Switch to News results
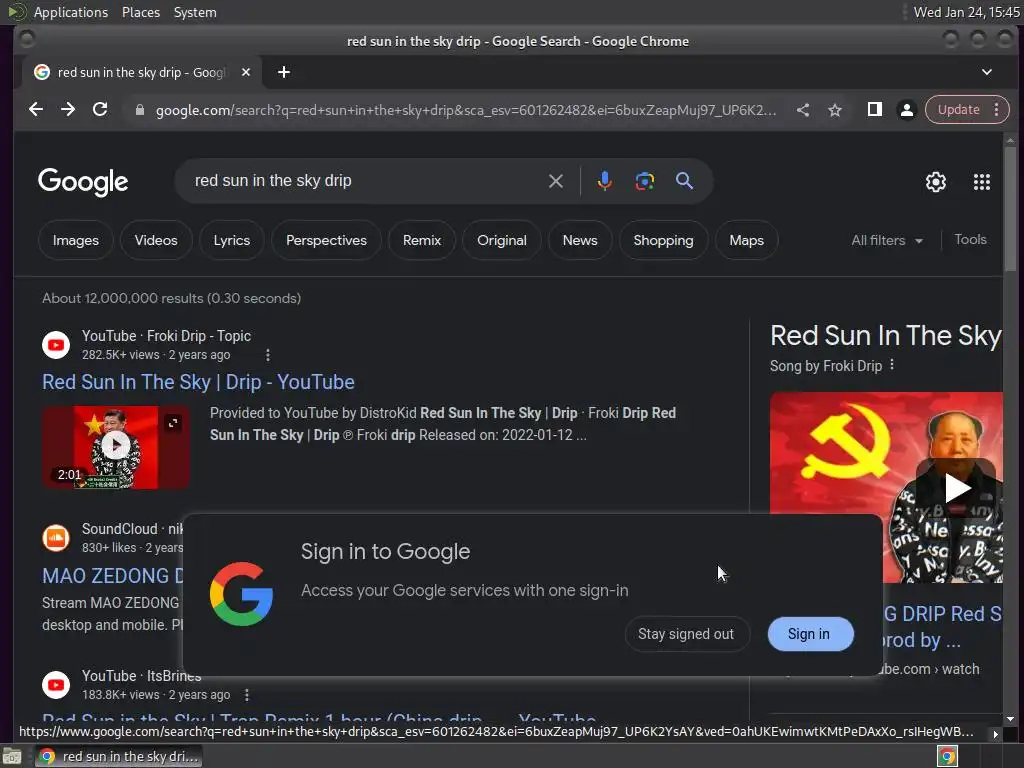 580,240
